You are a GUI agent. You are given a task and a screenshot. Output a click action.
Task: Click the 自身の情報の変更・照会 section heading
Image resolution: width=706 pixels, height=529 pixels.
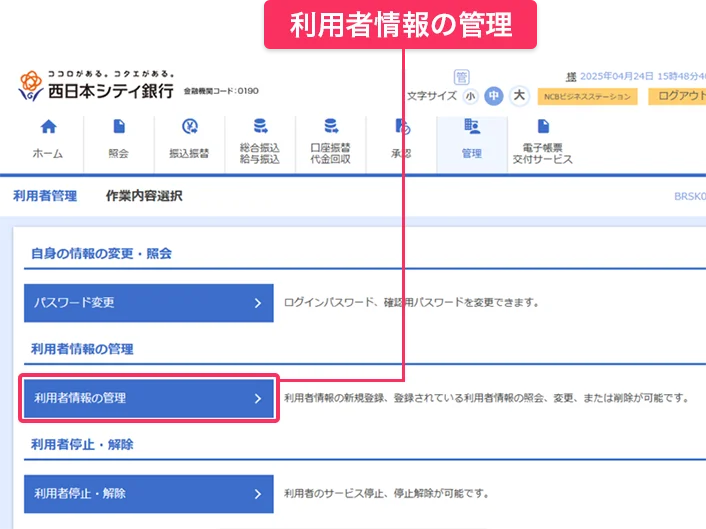pyautogui.click(x=101, y=253)
